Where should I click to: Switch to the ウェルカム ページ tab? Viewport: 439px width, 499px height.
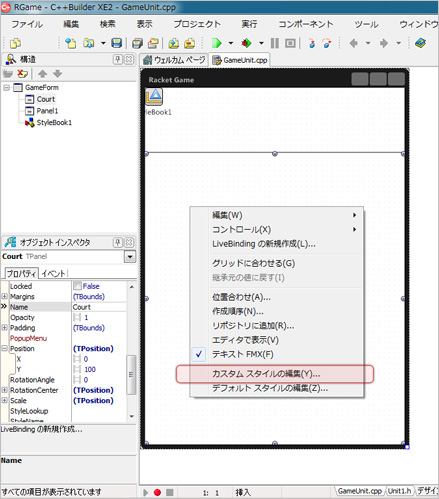tap(174, 60)
